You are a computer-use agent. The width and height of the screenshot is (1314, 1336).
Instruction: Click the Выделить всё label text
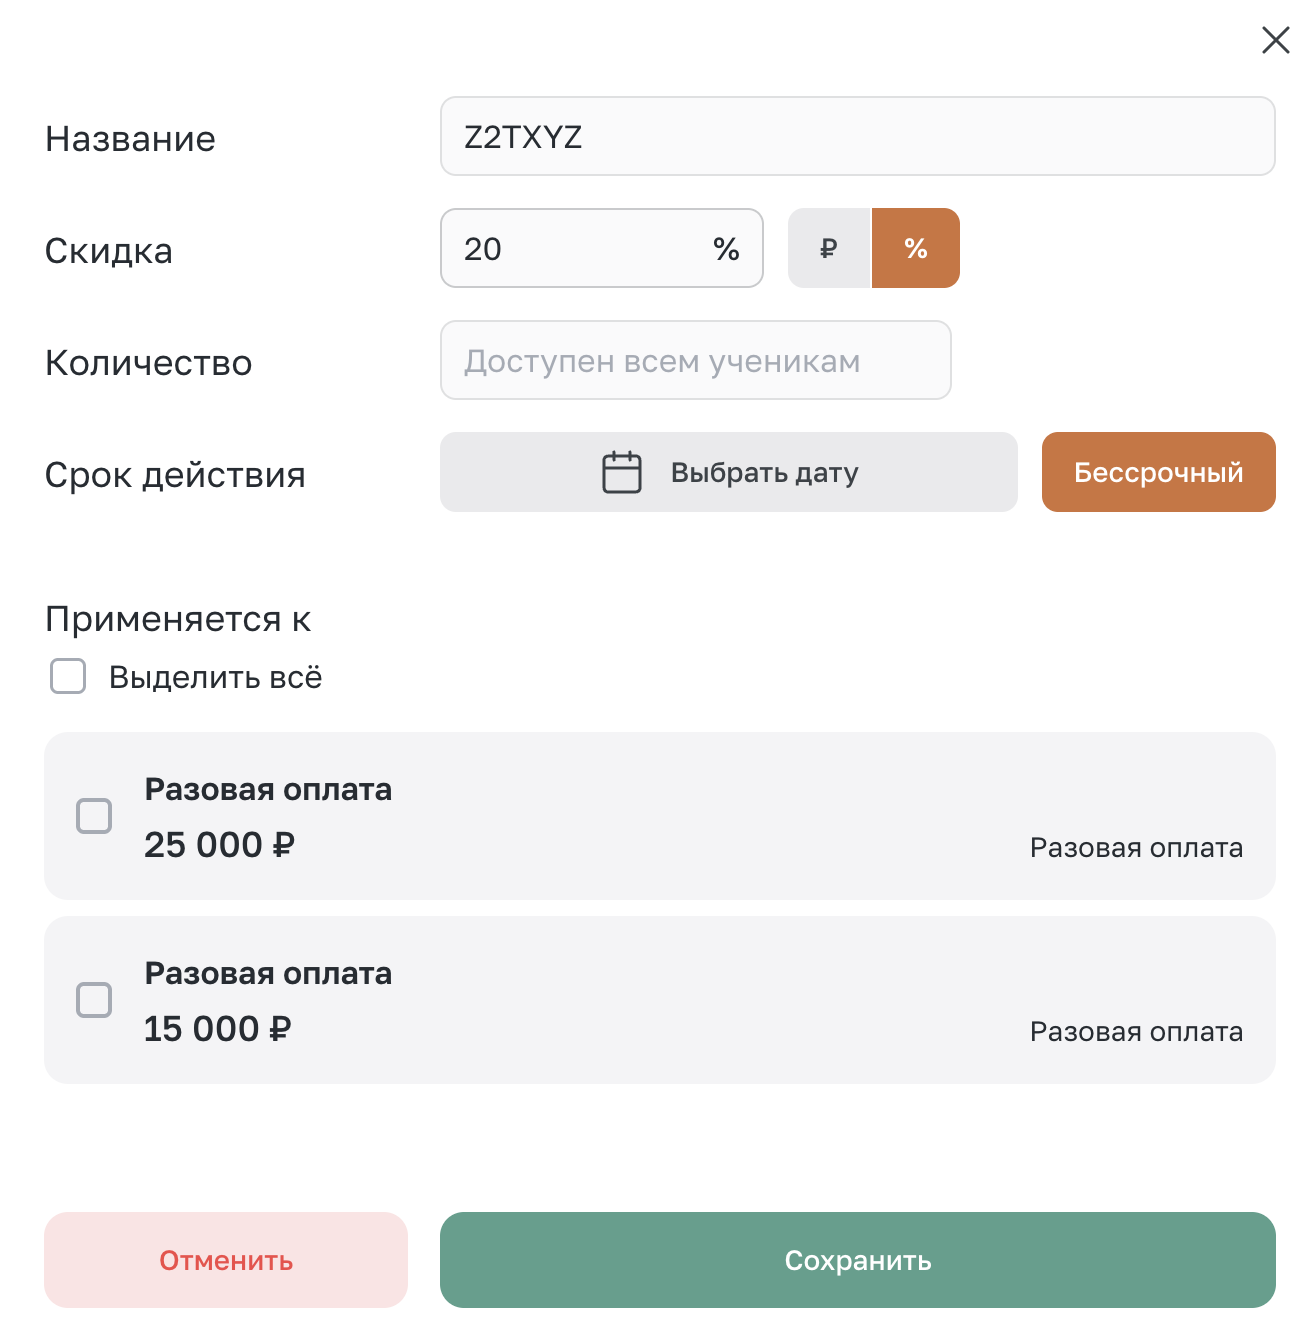tap(216, 677)
